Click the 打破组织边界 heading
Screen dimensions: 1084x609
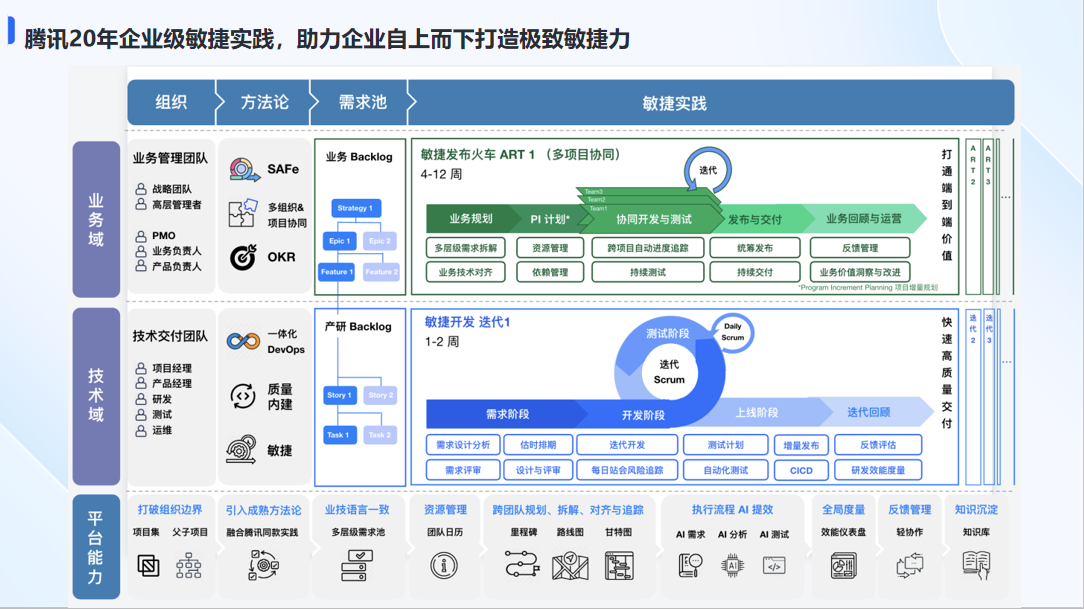[x=169, y=509]
